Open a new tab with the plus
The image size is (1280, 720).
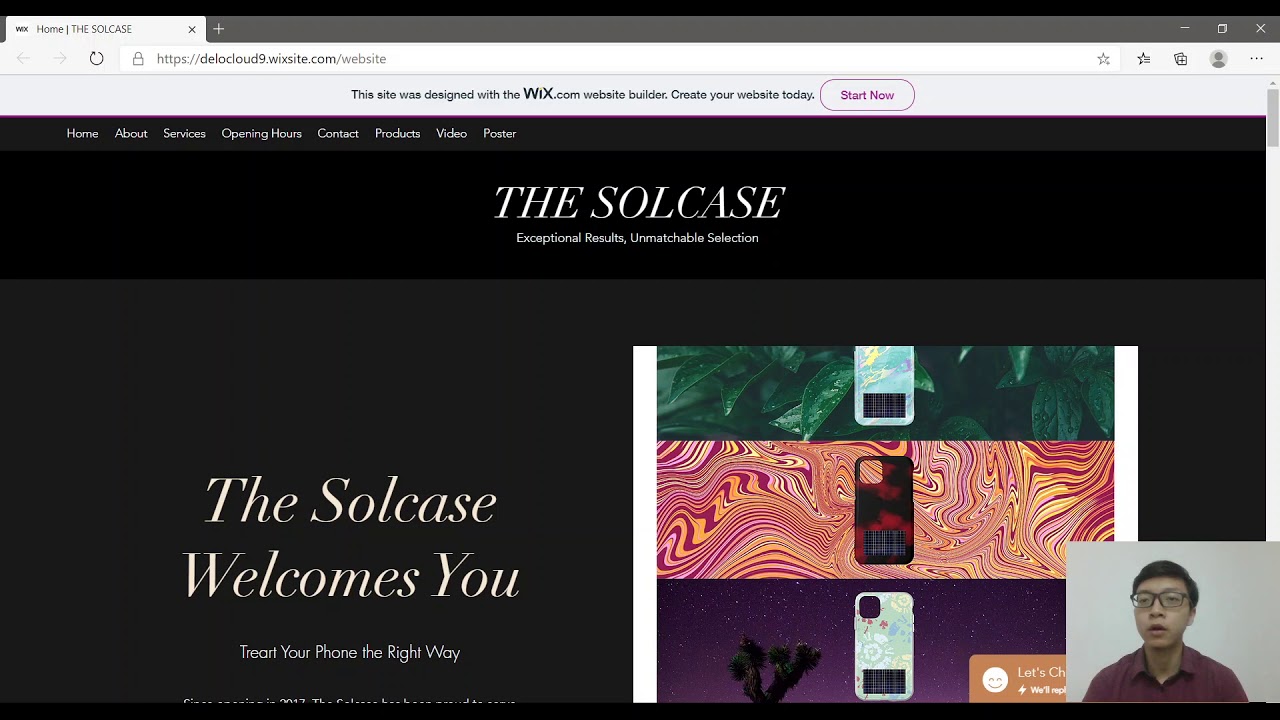219,29
